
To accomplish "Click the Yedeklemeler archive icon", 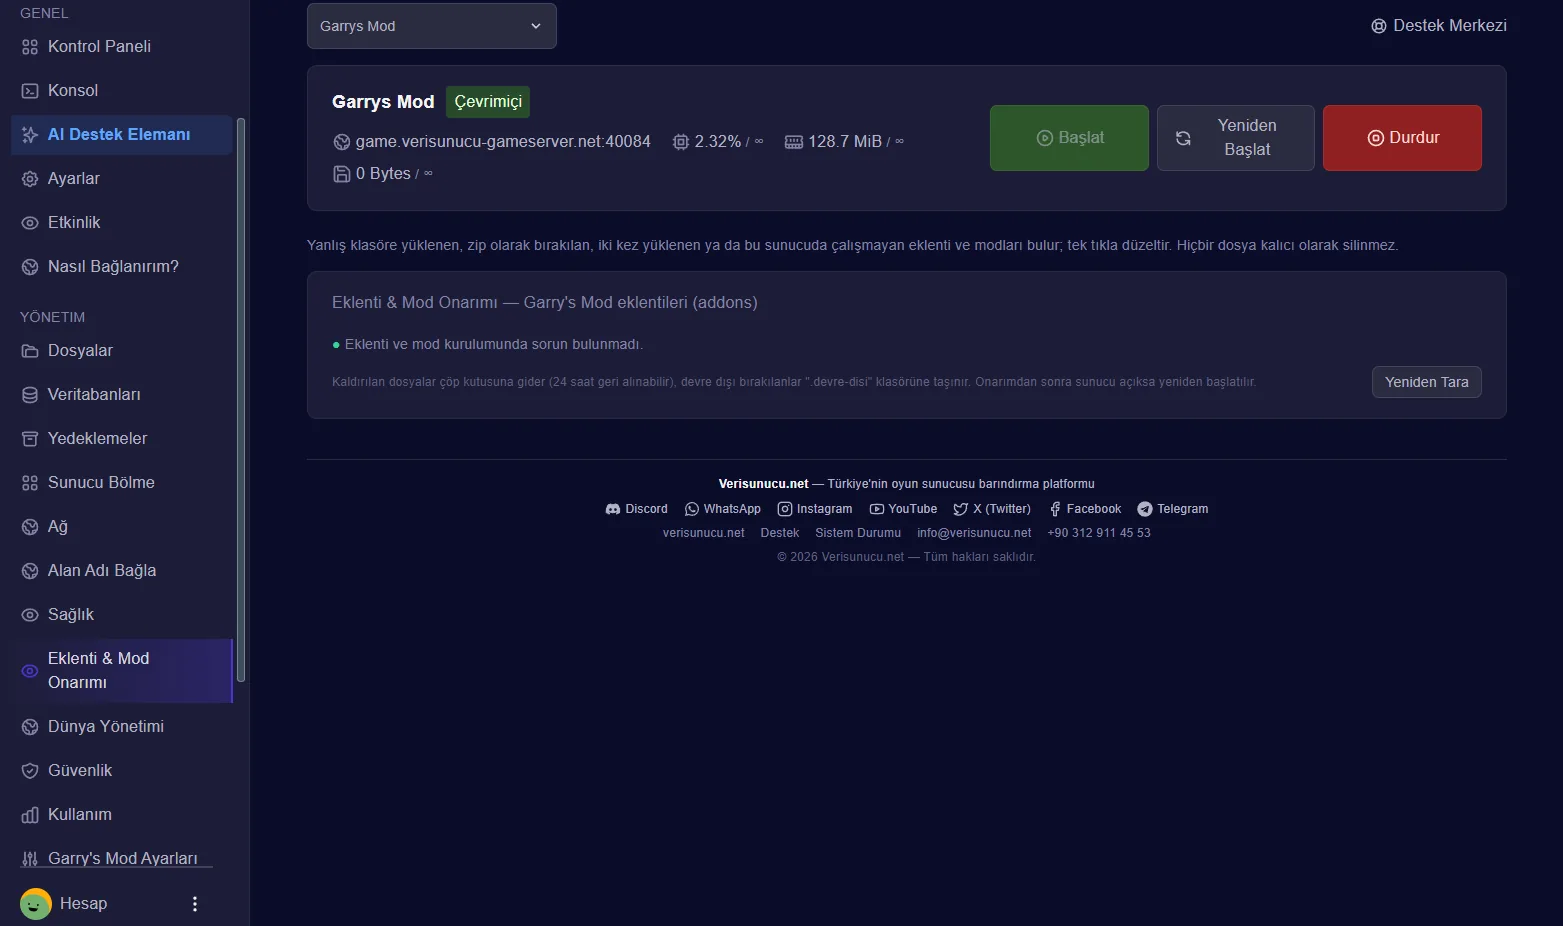I will (x=30, y=438).
